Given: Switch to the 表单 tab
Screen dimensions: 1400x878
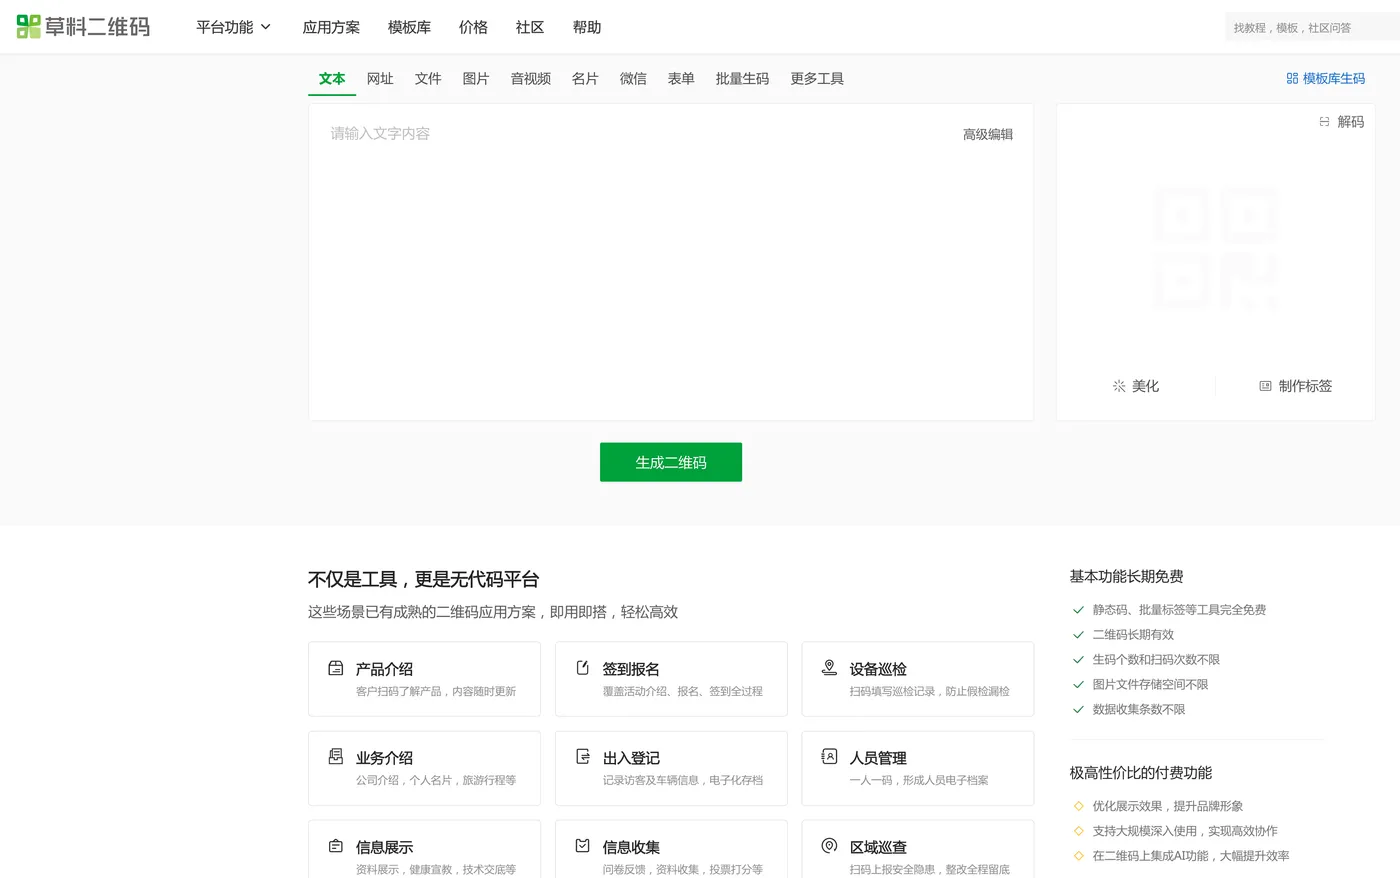Looking at the screenshot, I should tap(681, 79).
